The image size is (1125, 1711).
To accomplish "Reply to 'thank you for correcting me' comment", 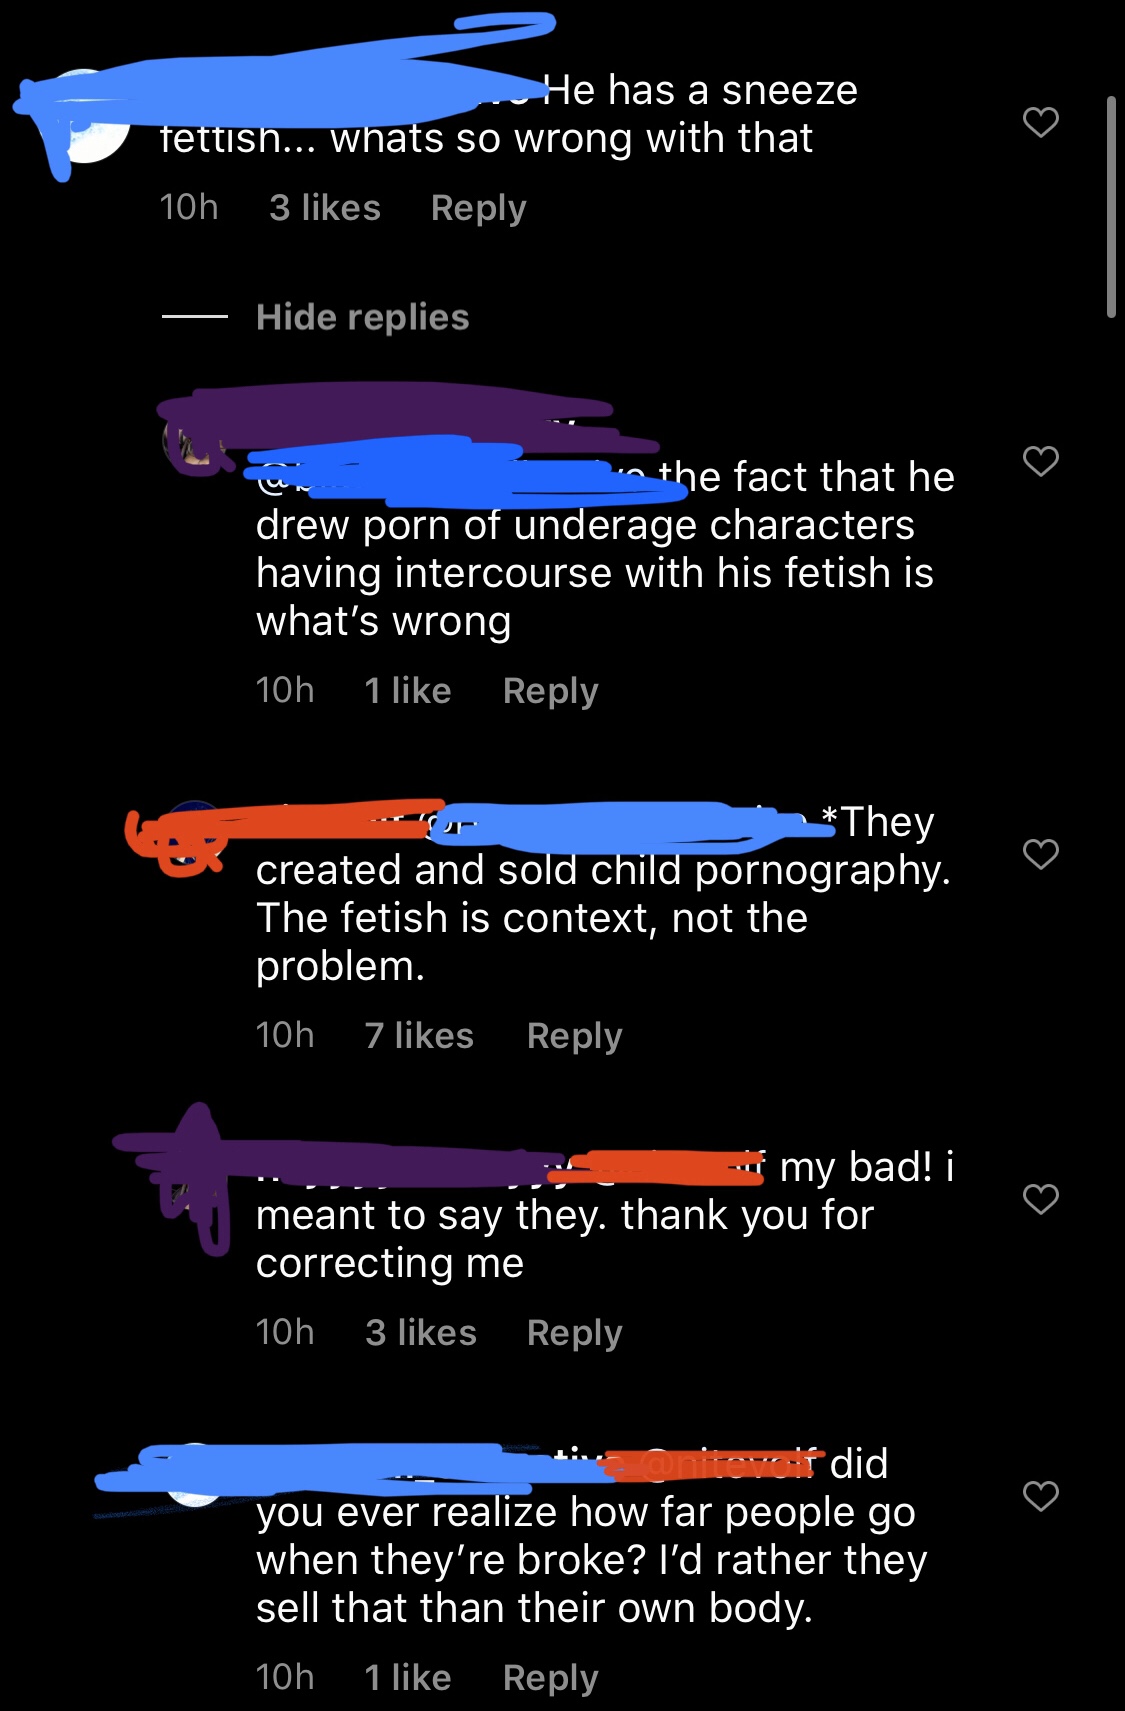I will (574, 1333).
